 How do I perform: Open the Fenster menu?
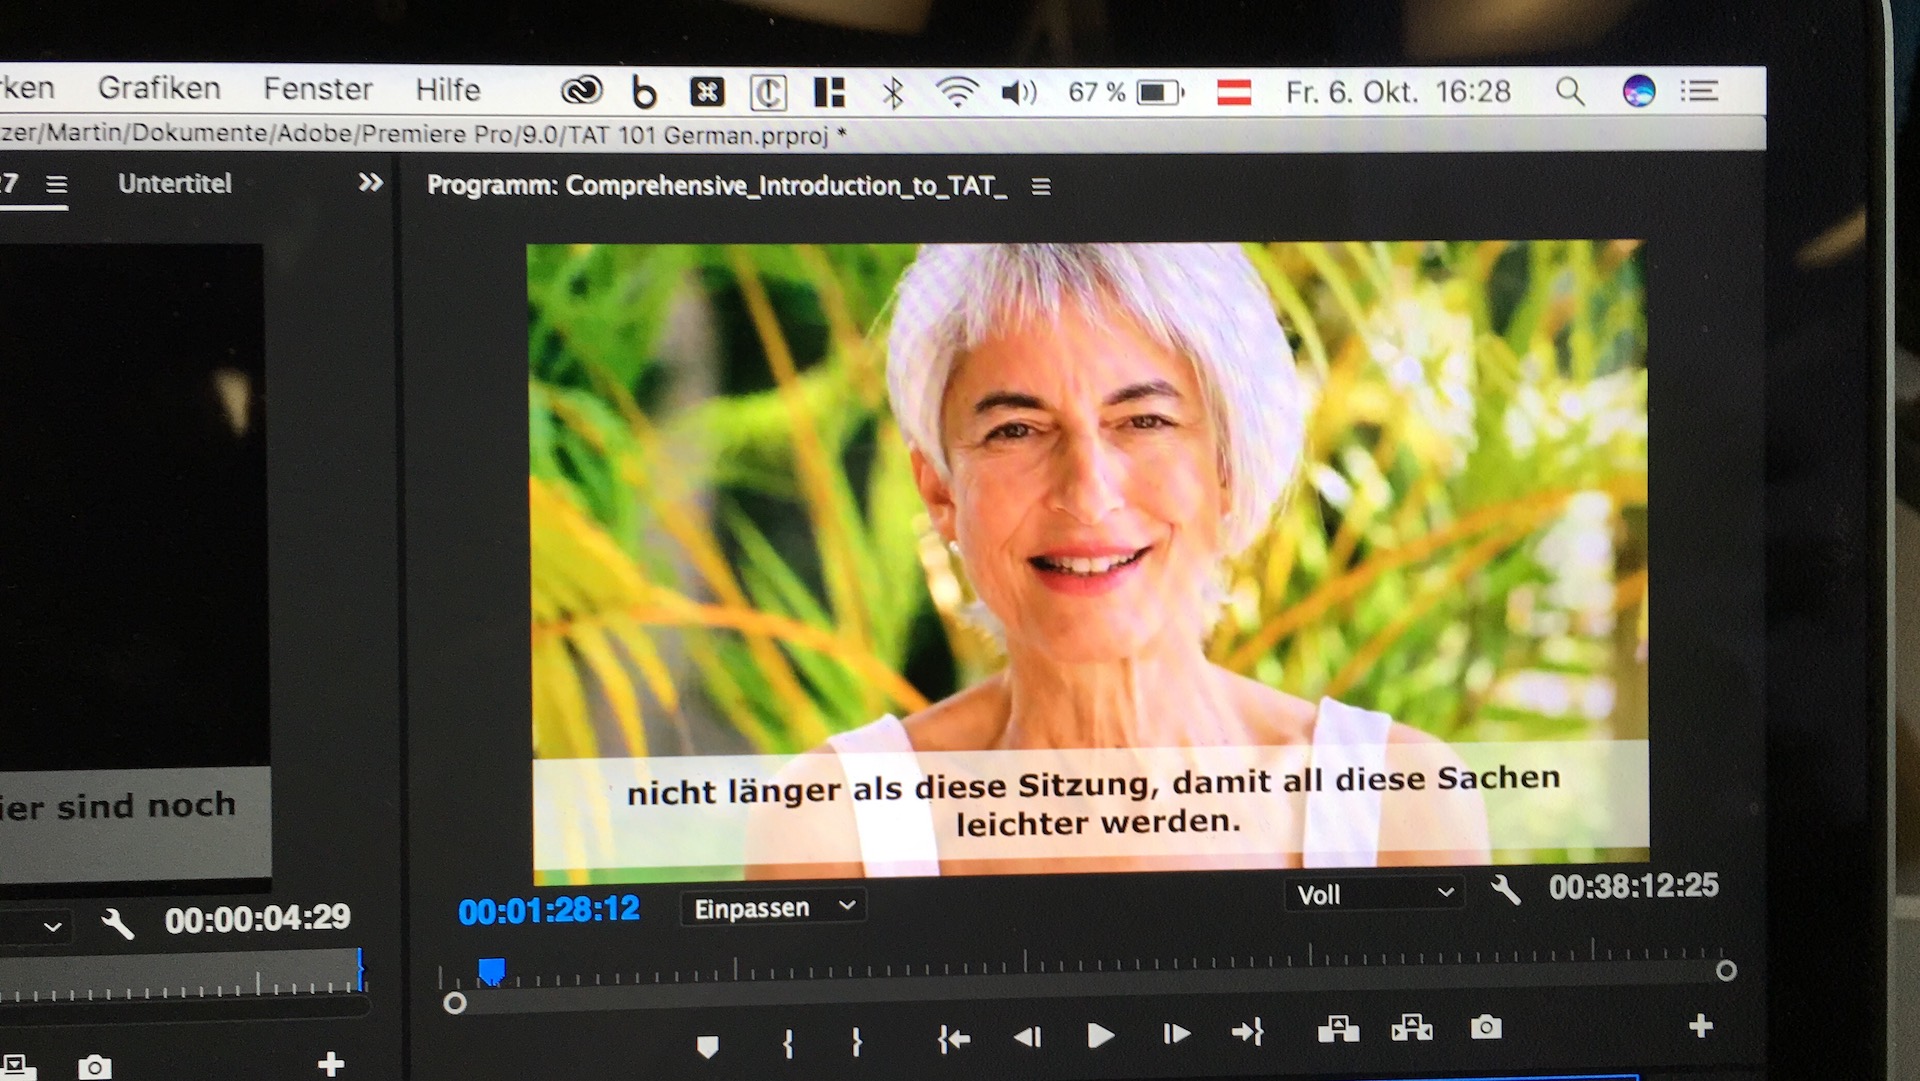tap(318, 89)
